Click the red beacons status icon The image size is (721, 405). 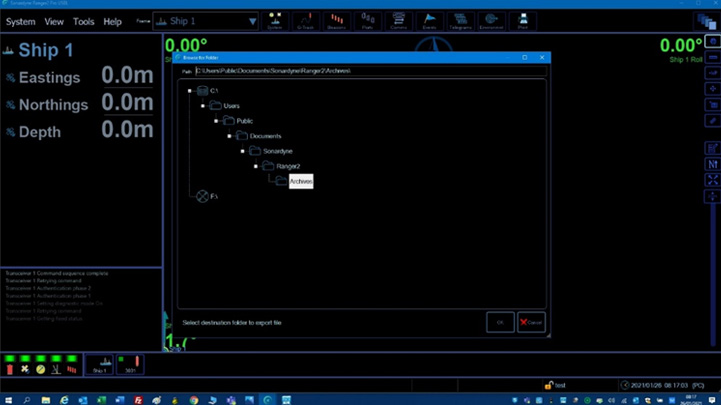72,369
